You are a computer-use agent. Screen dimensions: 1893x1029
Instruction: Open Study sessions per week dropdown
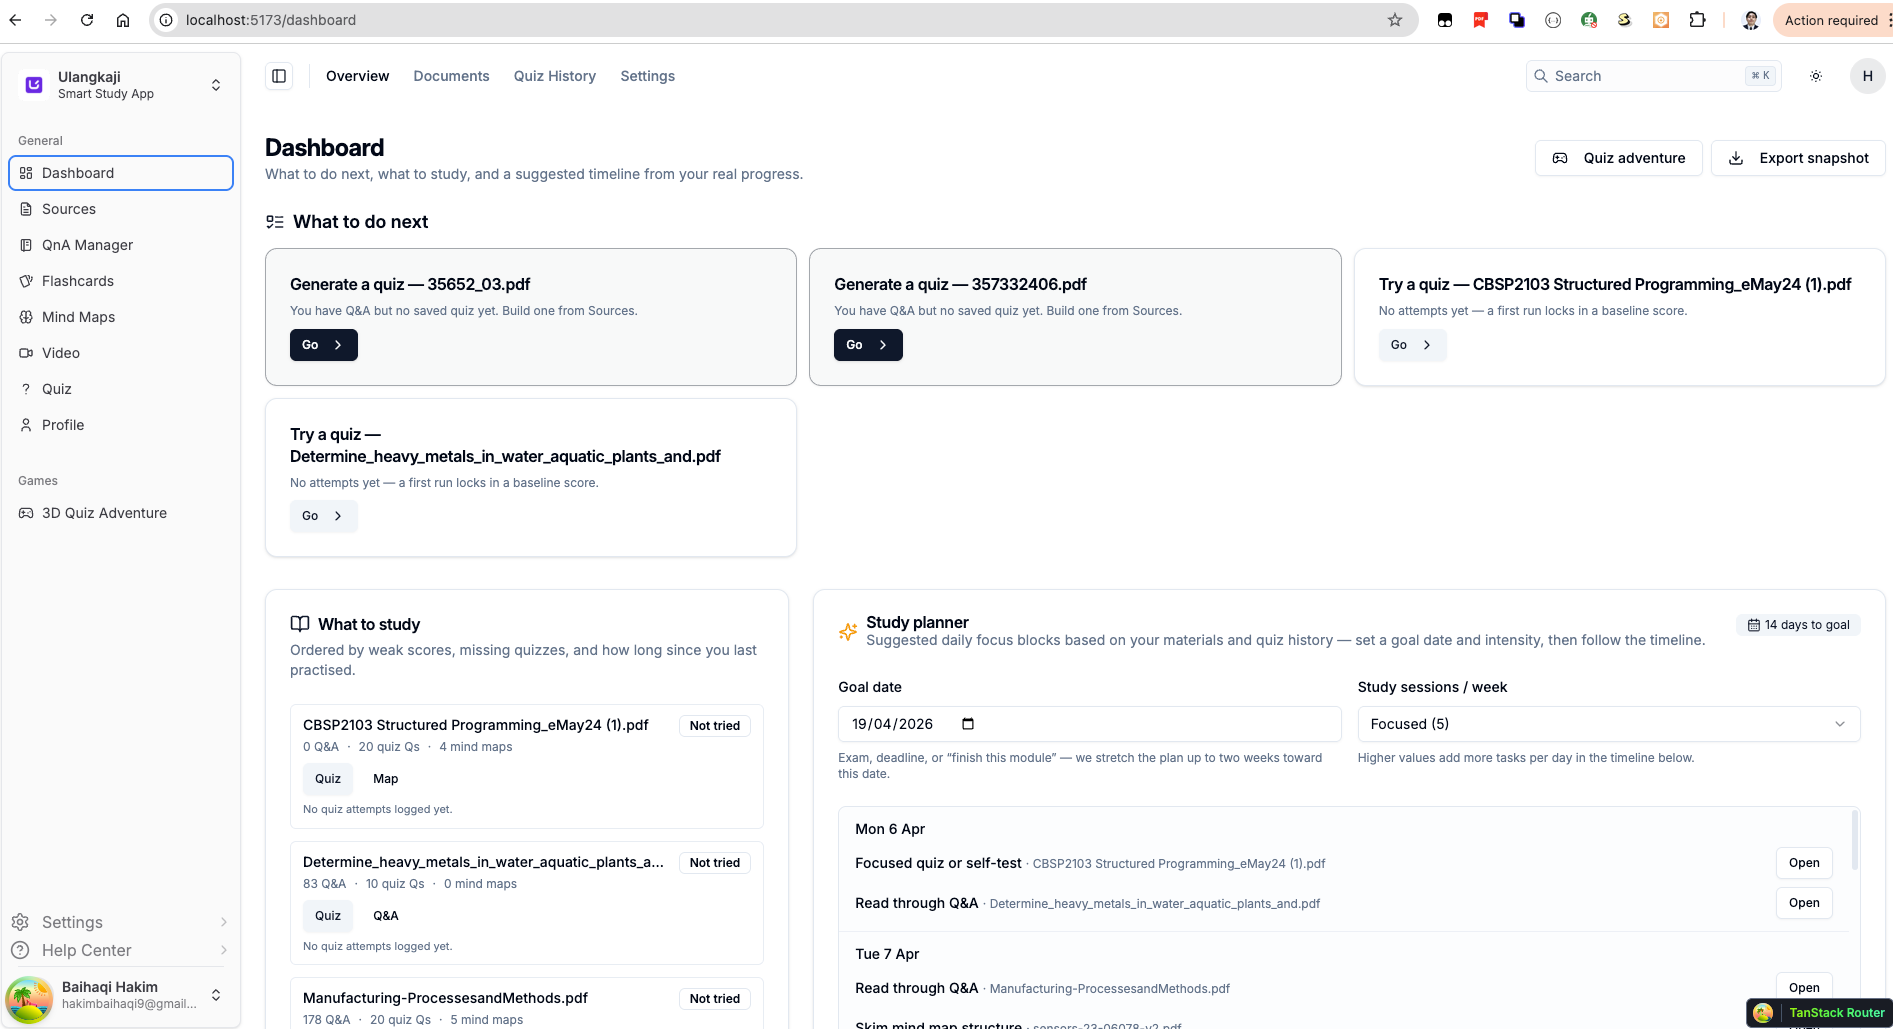click(x=1608, y=724)
